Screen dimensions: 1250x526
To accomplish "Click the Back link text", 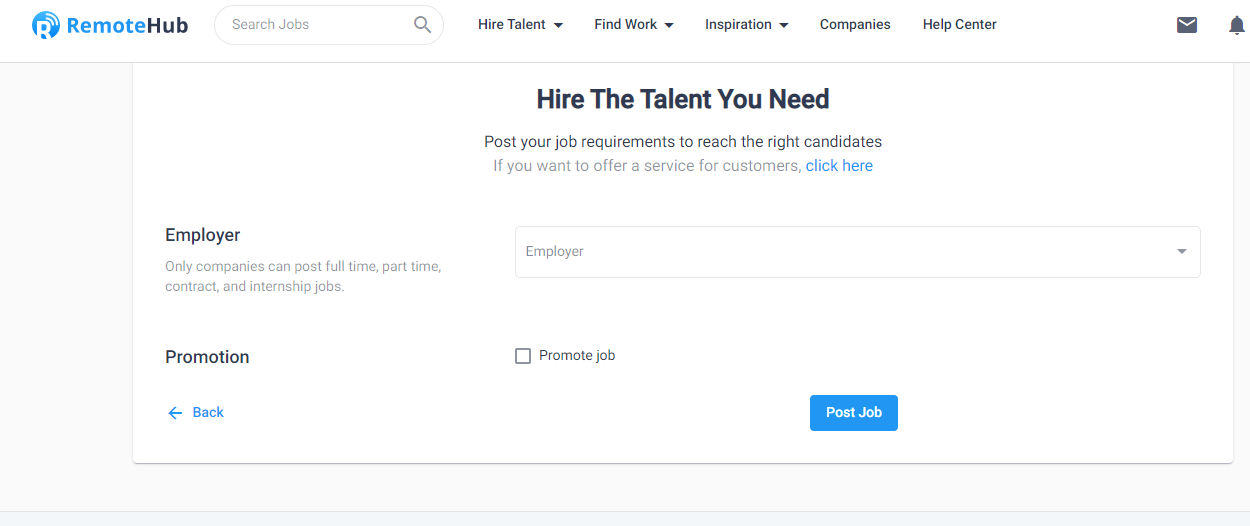I will coord(208,413).
